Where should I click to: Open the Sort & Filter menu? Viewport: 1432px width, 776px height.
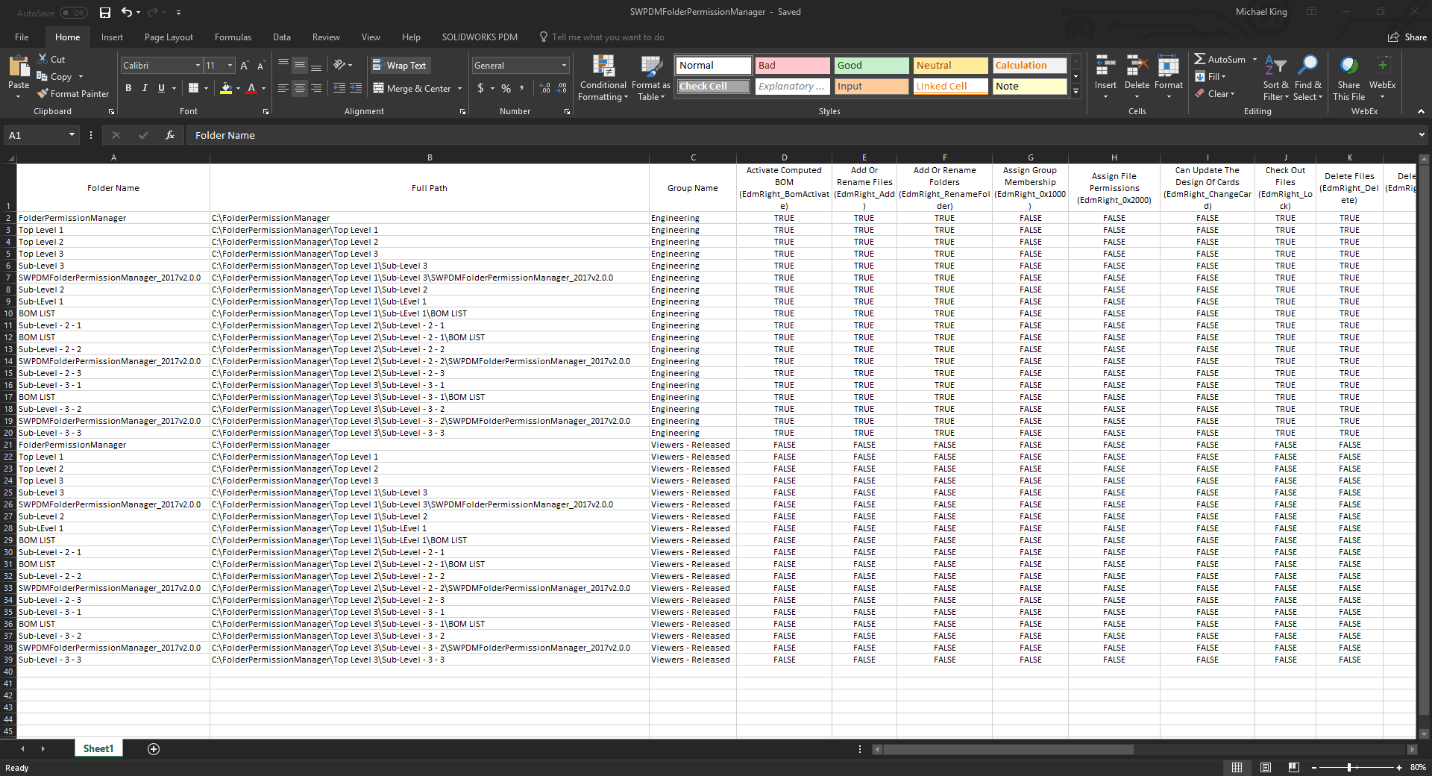tap(1276, 78)
